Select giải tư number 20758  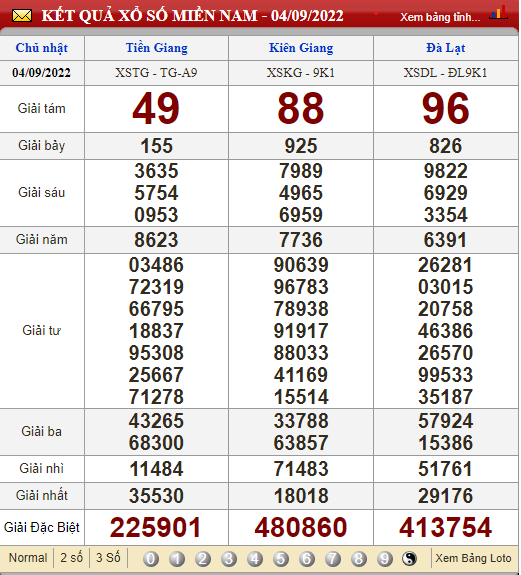(445, 309)
